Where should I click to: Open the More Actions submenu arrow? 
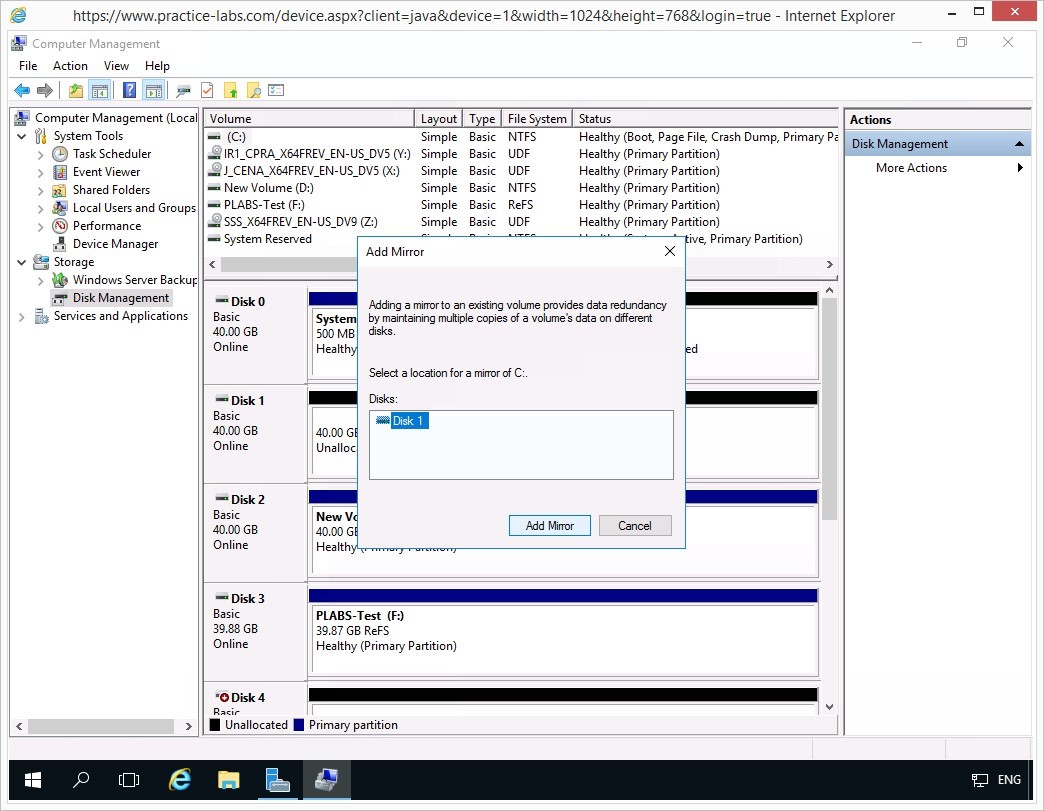(x=1020, y=168)
